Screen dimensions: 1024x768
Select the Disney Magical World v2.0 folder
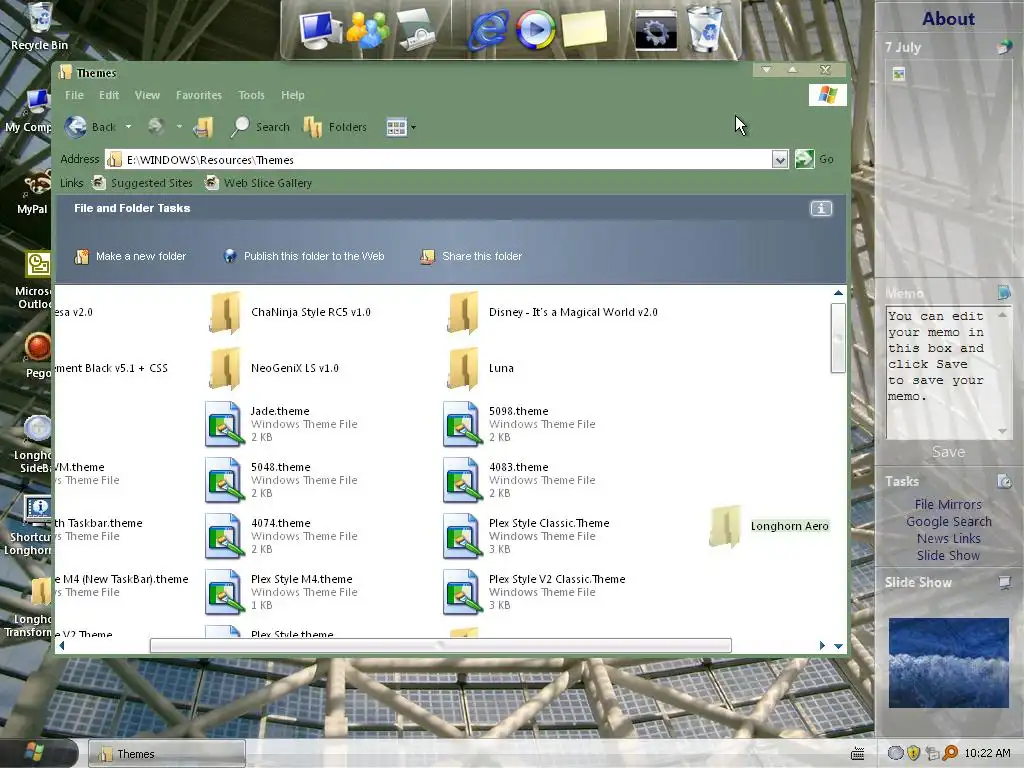point(552,312)
